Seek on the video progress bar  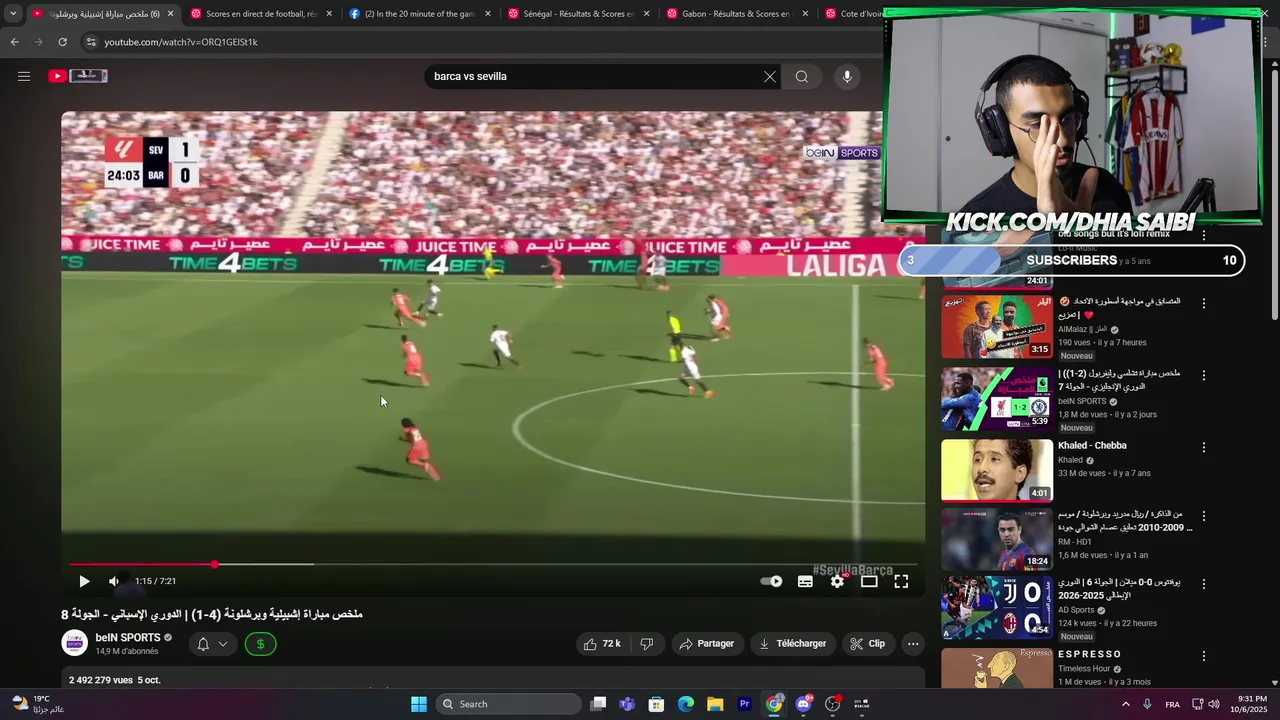(x=493, y=564)
